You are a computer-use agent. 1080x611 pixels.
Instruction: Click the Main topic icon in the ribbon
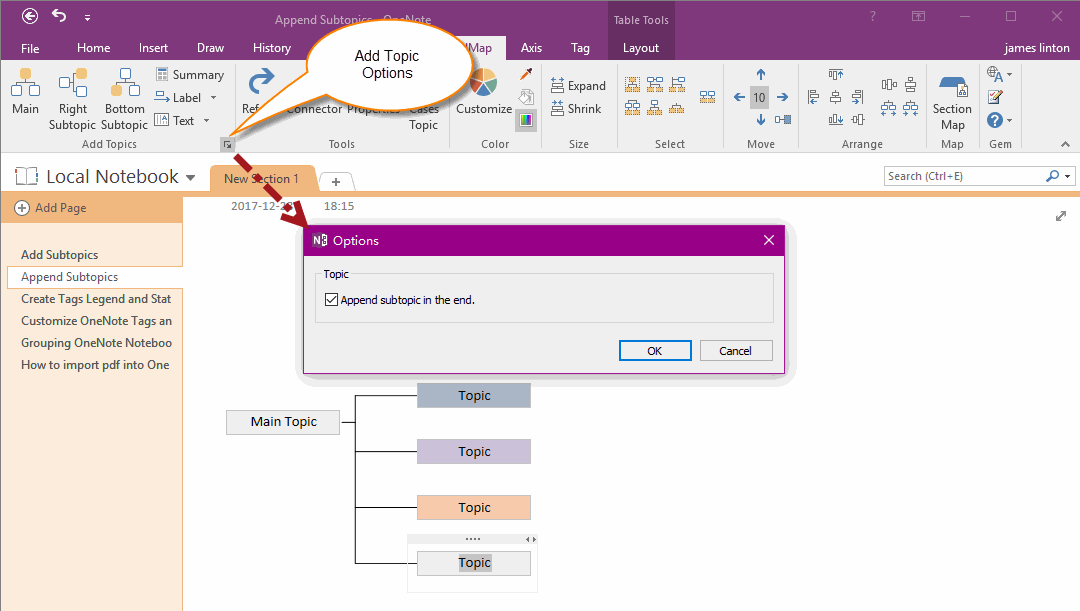click(25, 83)
